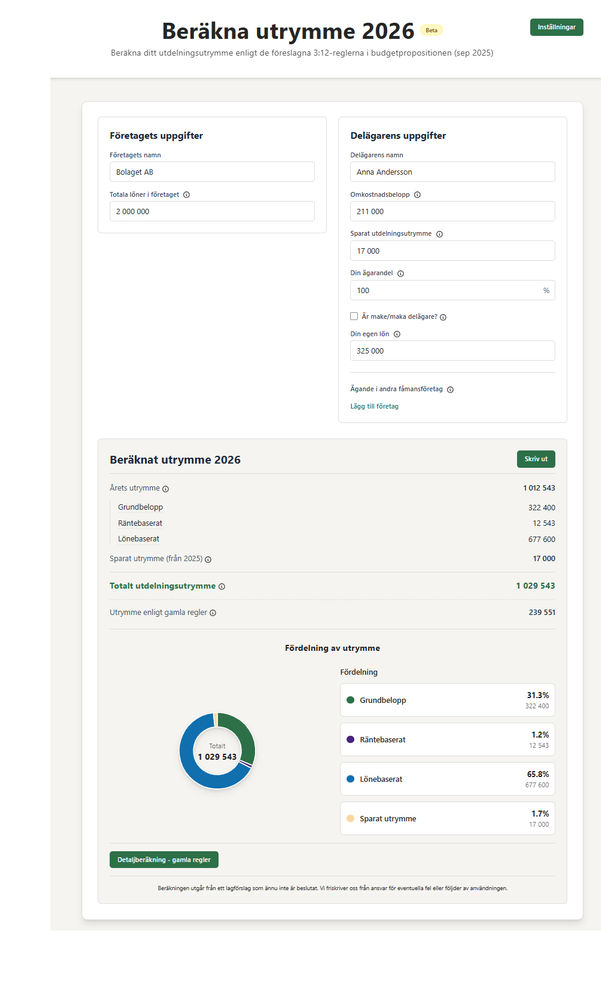Click the Delägarens namn input field

click(x=452, y=172)
